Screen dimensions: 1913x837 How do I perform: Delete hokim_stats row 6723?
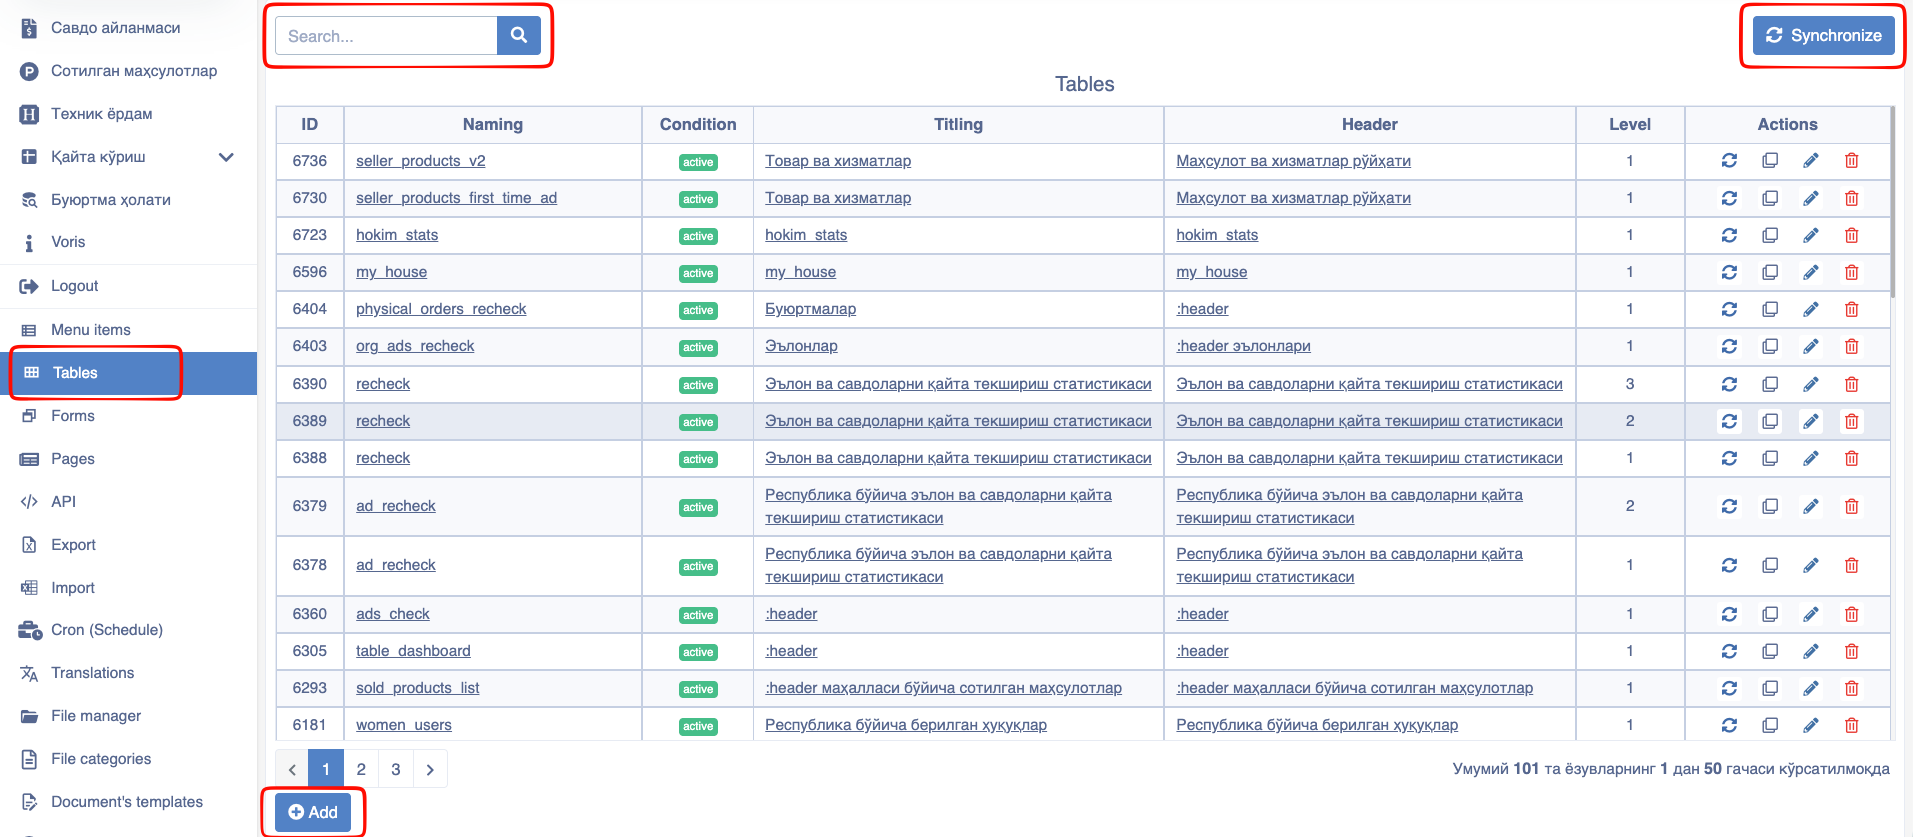(1851, 235)
